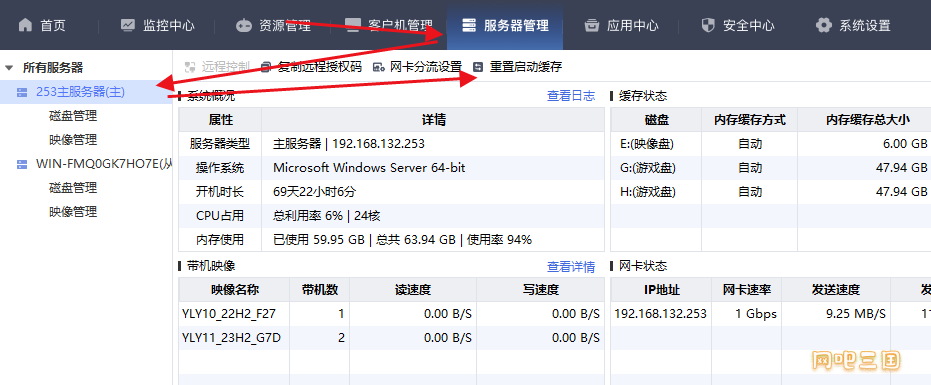Click the home icon beside 首页
The height and width of the screenshot is (385, 931).
coord(25,25)
